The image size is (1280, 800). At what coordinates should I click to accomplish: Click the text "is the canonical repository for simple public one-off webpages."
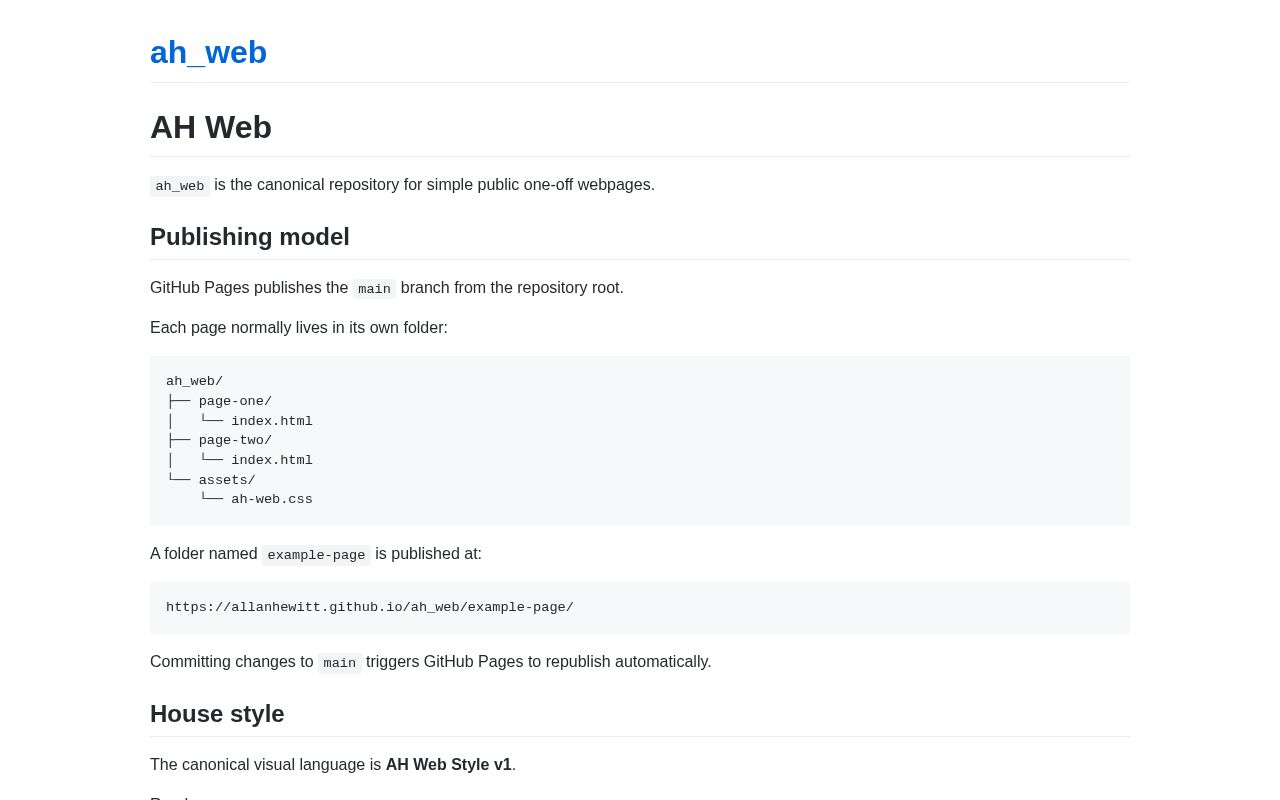coord(434,185)
